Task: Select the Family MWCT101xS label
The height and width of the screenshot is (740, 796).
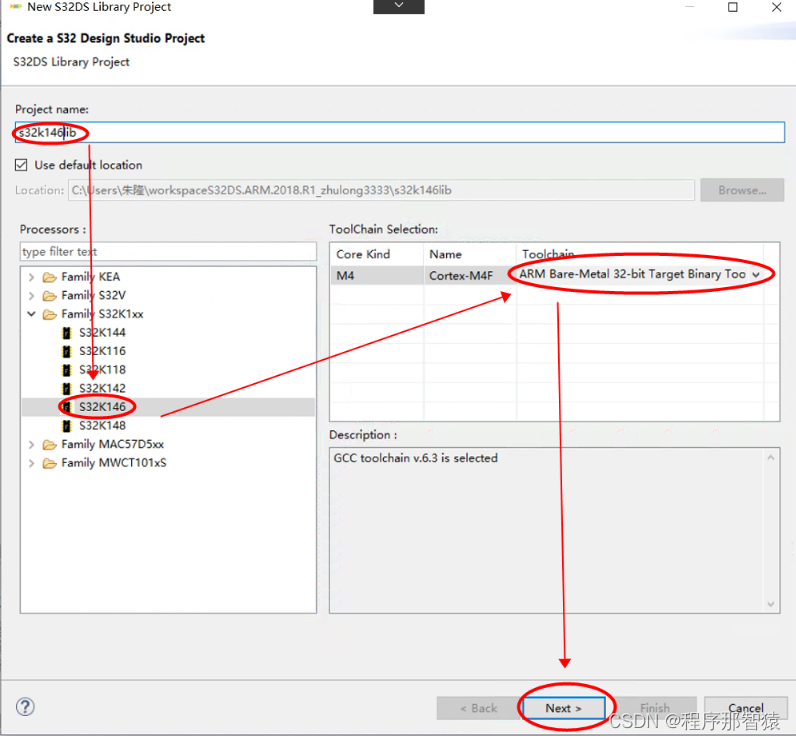Action: [x=114, y=463]
